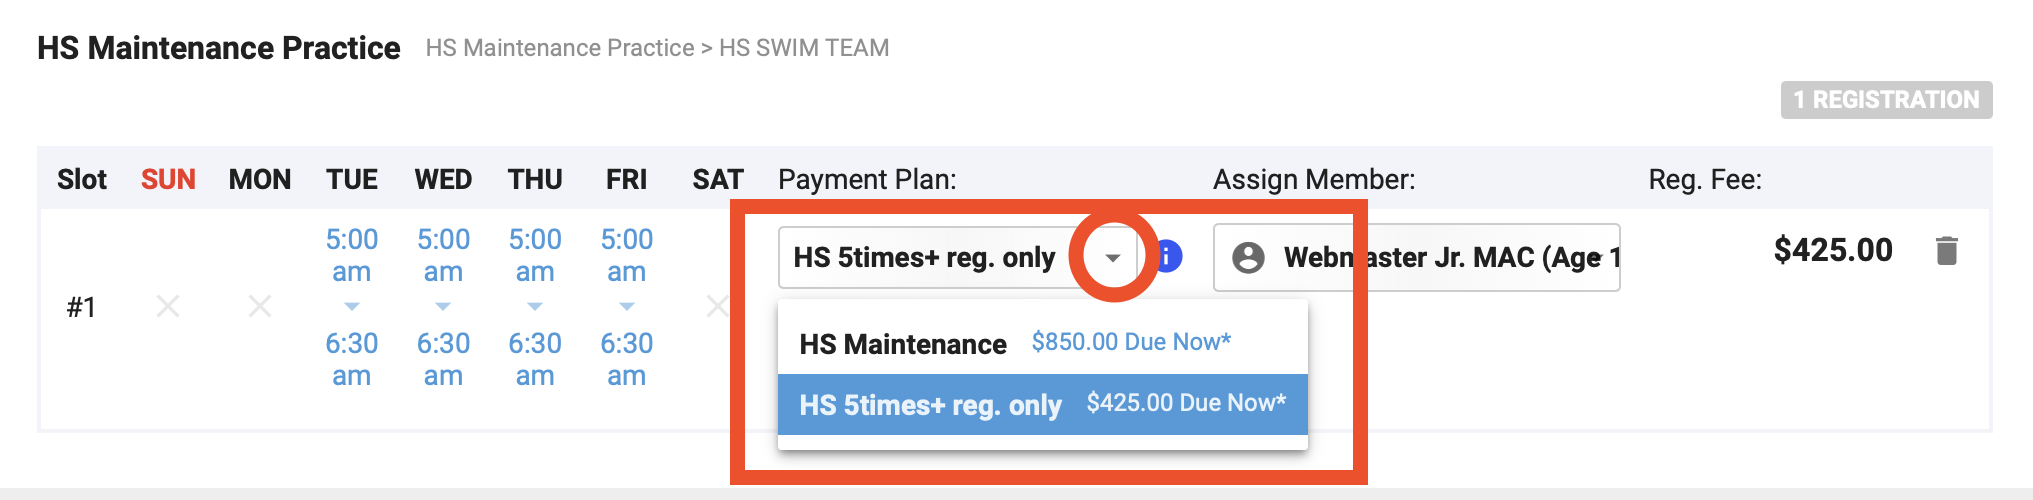Open the HS Maintenance Practice breadcrumb link

(559, 48)
